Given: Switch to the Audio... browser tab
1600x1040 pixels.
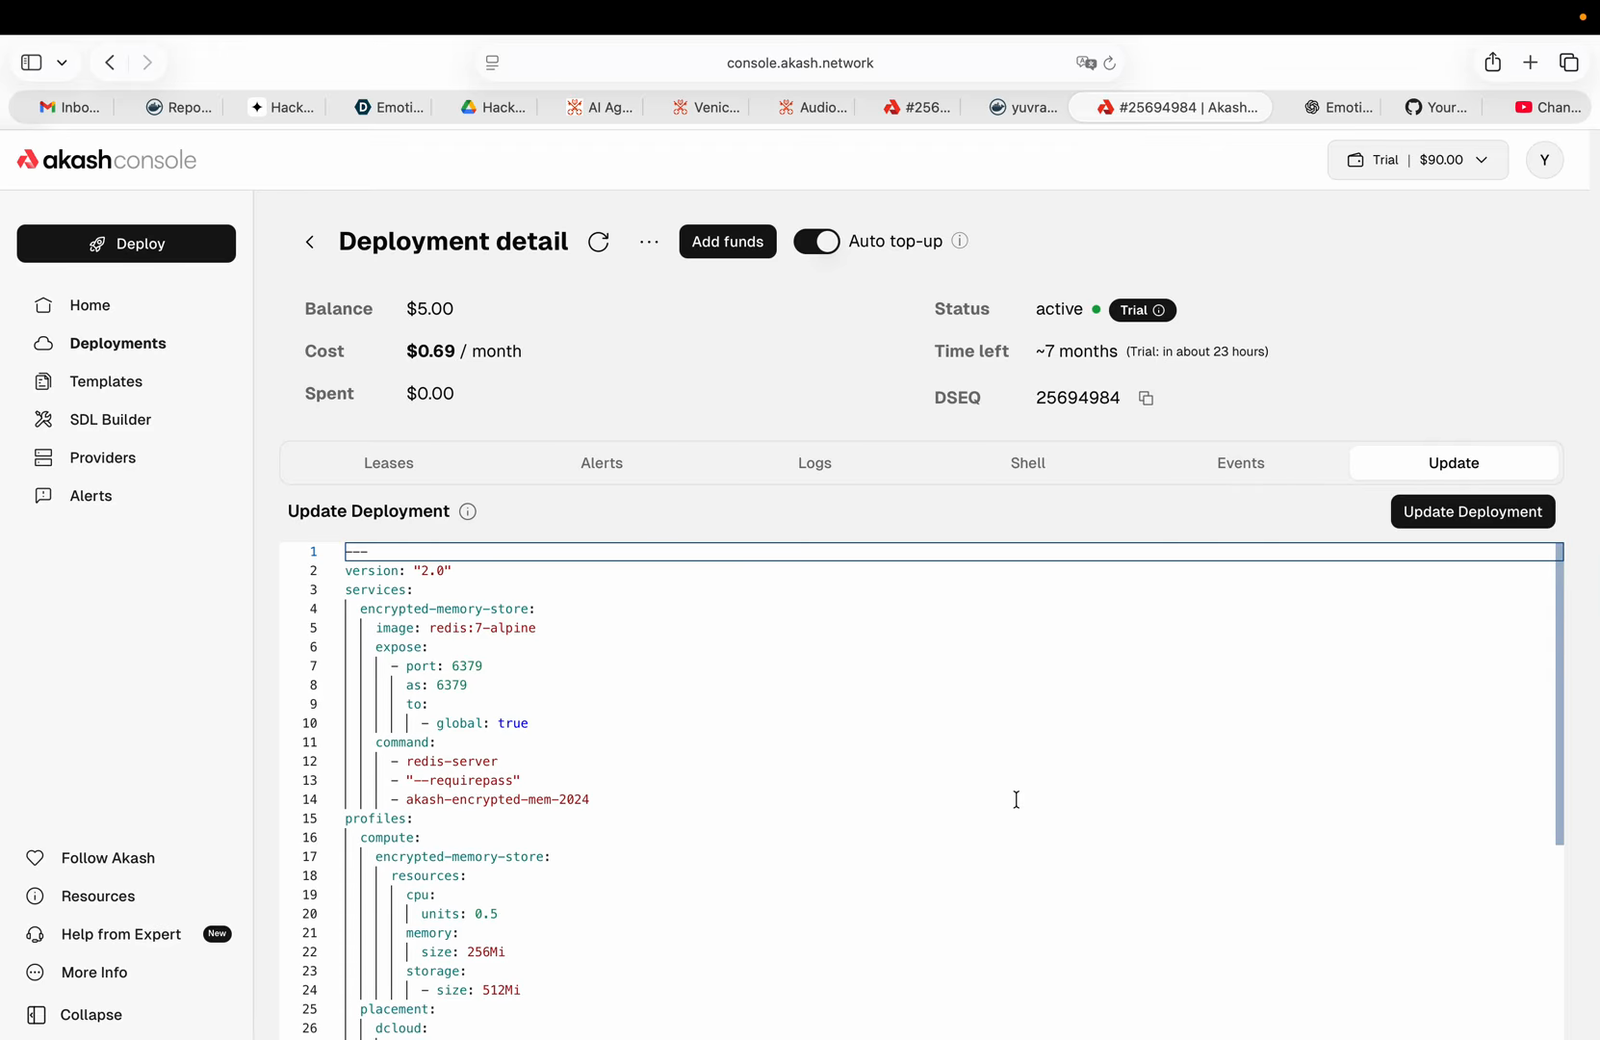Looking at the screenshot, I should click(x=813, y=107).
